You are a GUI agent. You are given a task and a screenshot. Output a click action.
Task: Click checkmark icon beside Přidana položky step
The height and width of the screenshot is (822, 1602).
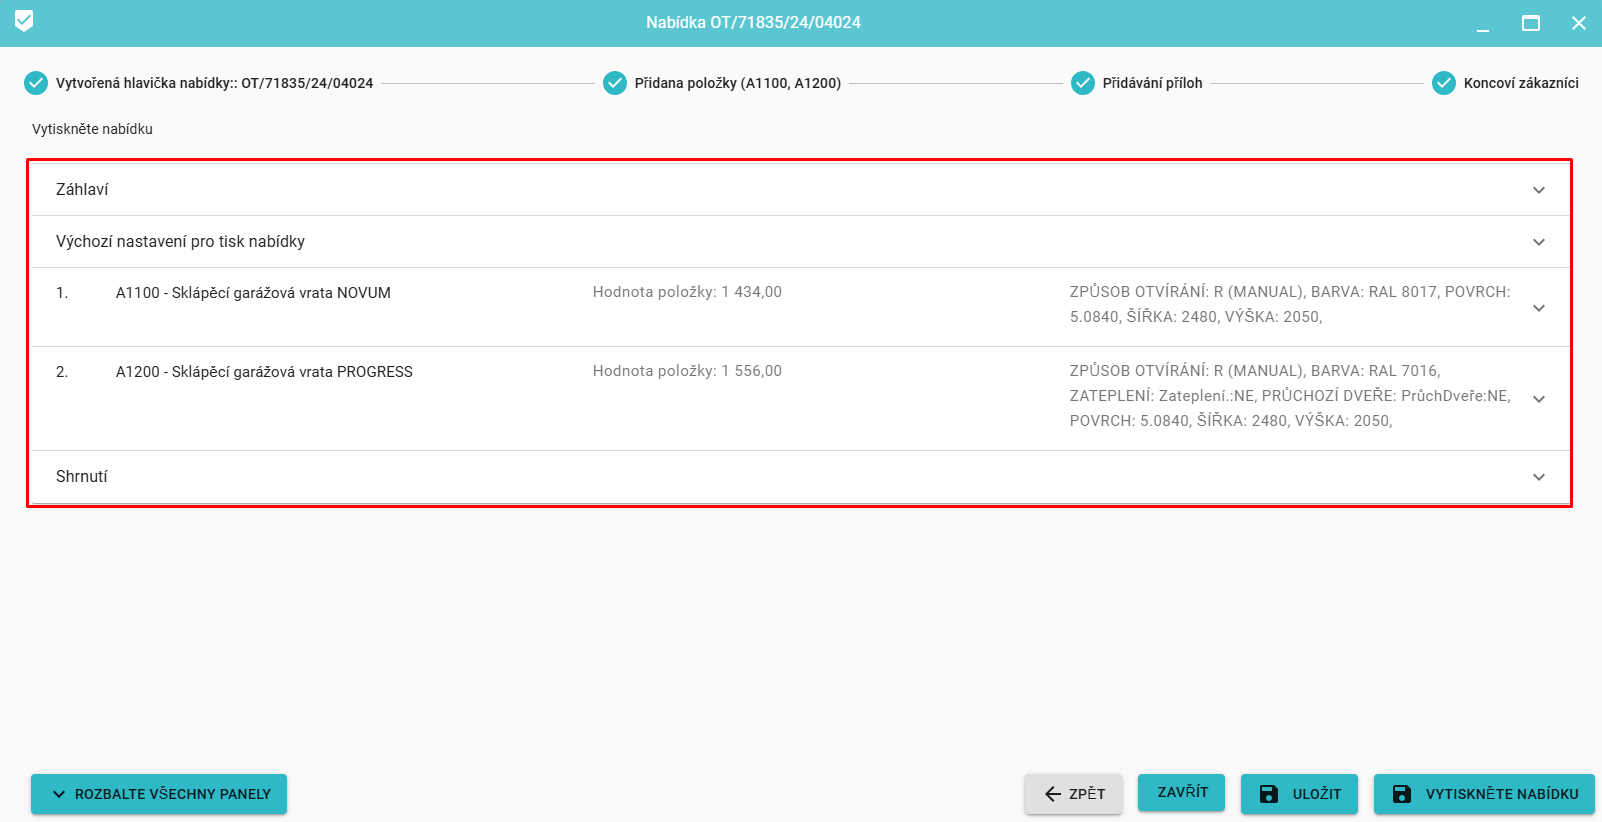point(615,83)
